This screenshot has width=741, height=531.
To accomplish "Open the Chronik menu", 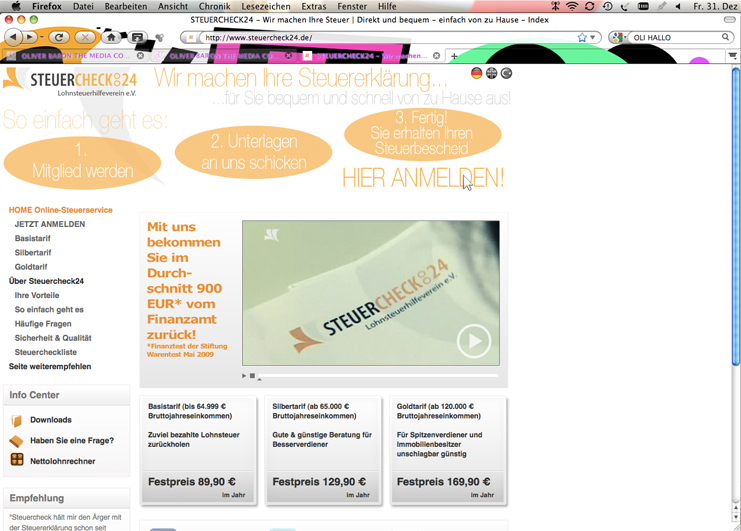I will [215, 6].
